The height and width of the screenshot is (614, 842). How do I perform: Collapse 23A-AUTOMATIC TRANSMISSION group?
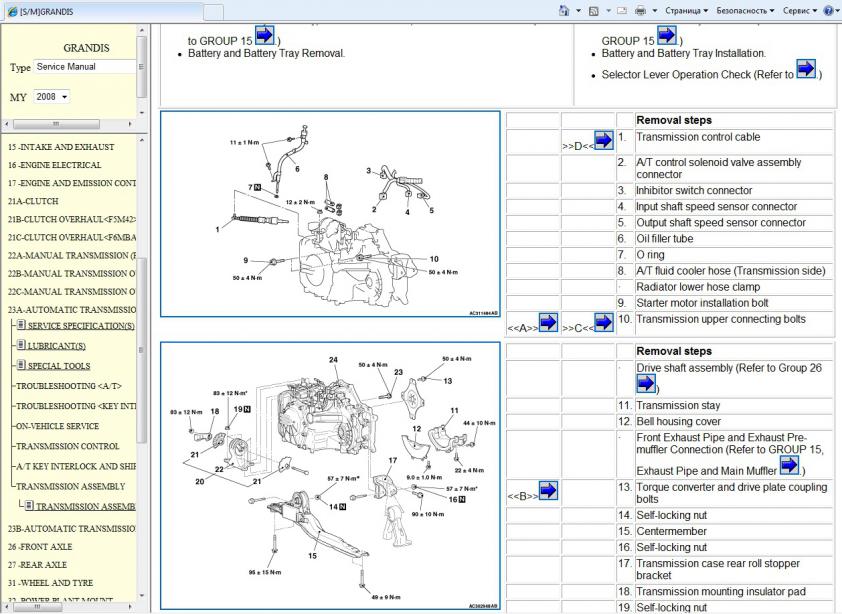(x=71, y=309)
